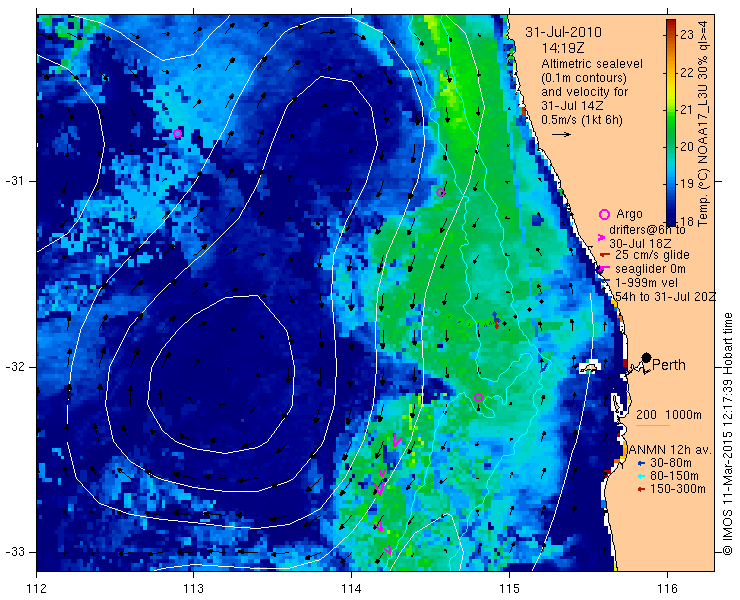The width and height of the screenshot is (740, 600).
Task: Click the Argo float marker near 114.8E 32.2S
Action: 478,397
